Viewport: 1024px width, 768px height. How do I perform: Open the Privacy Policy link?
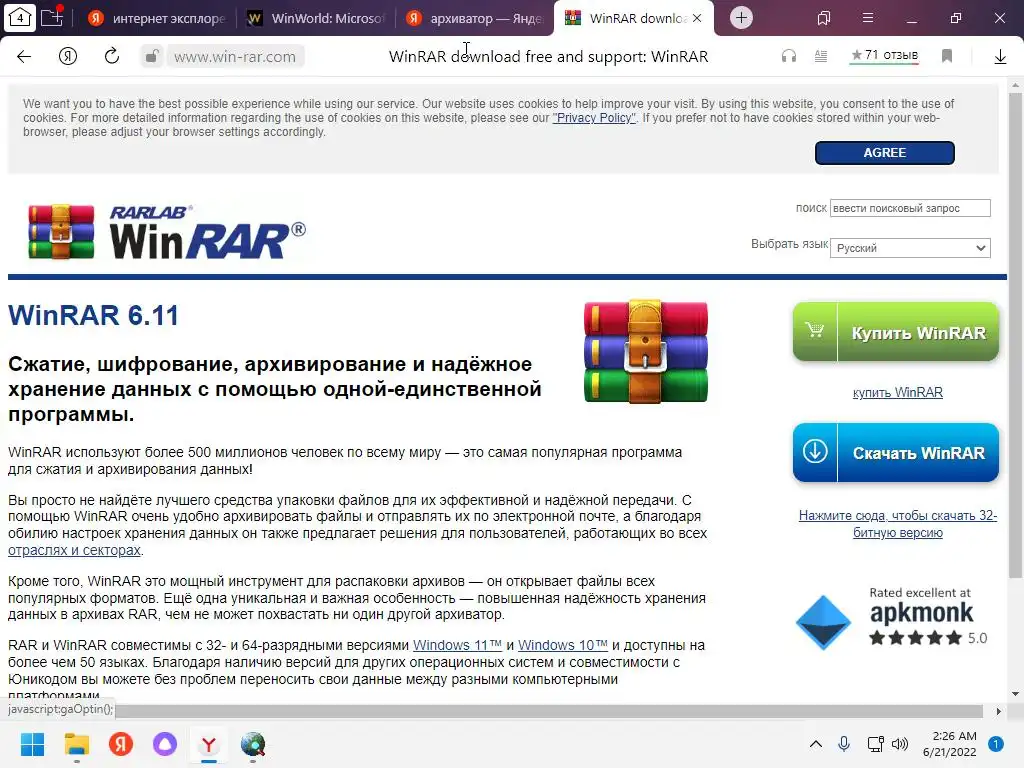tap(594, 118)
